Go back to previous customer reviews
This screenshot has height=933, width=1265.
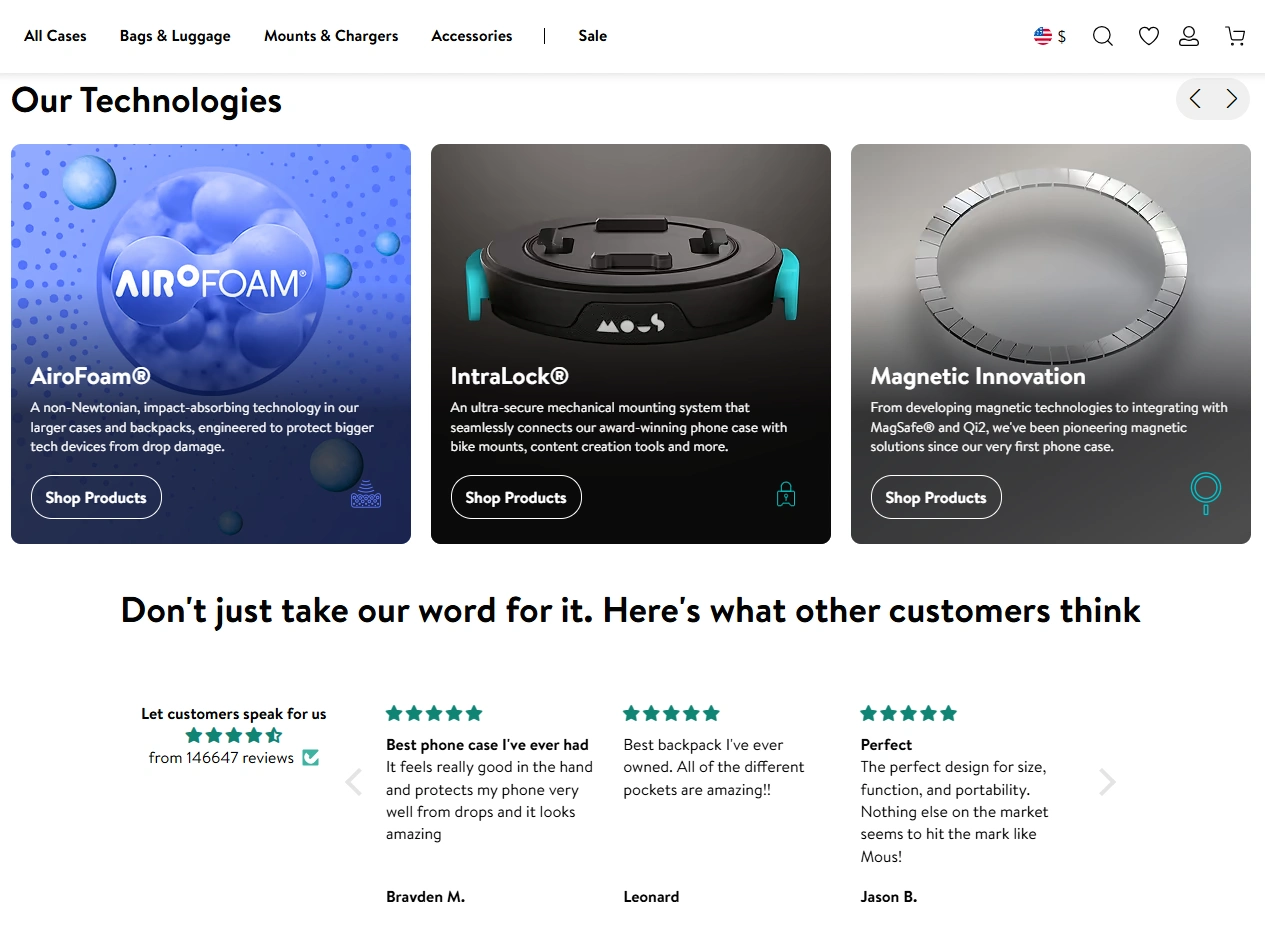tap(353, 782)
